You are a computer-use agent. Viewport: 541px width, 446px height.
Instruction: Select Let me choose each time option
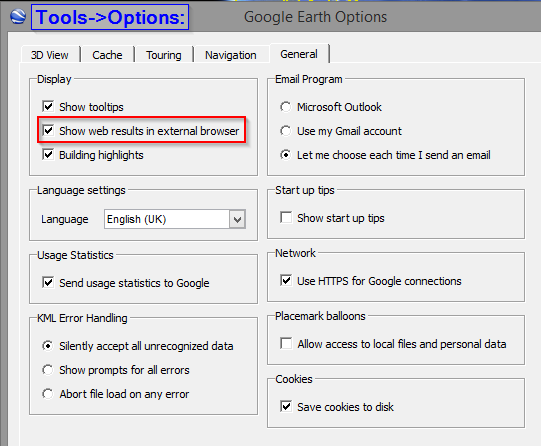click(x=285, y=155)
